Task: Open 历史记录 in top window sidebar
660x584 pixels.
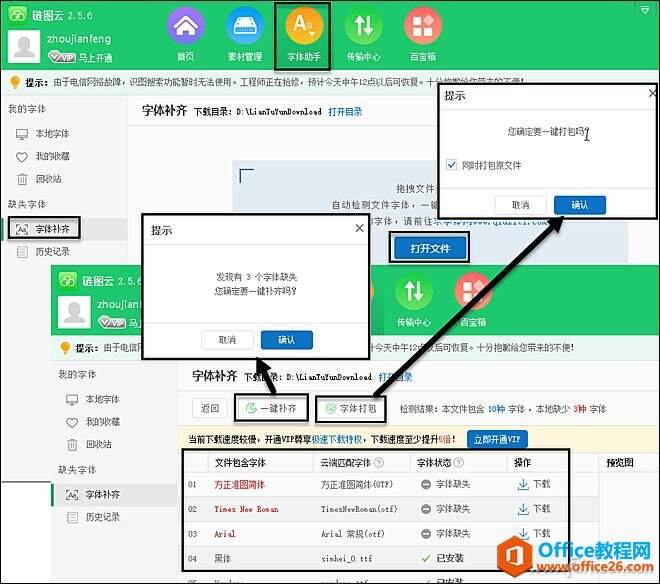Action: [x=43, y=252]
